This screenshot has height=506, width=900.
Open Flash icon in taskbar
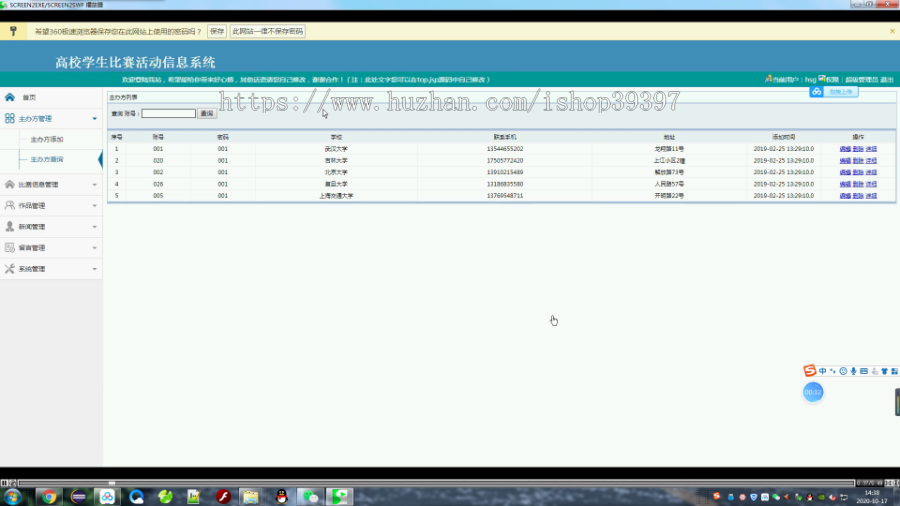tap(223, 497)
